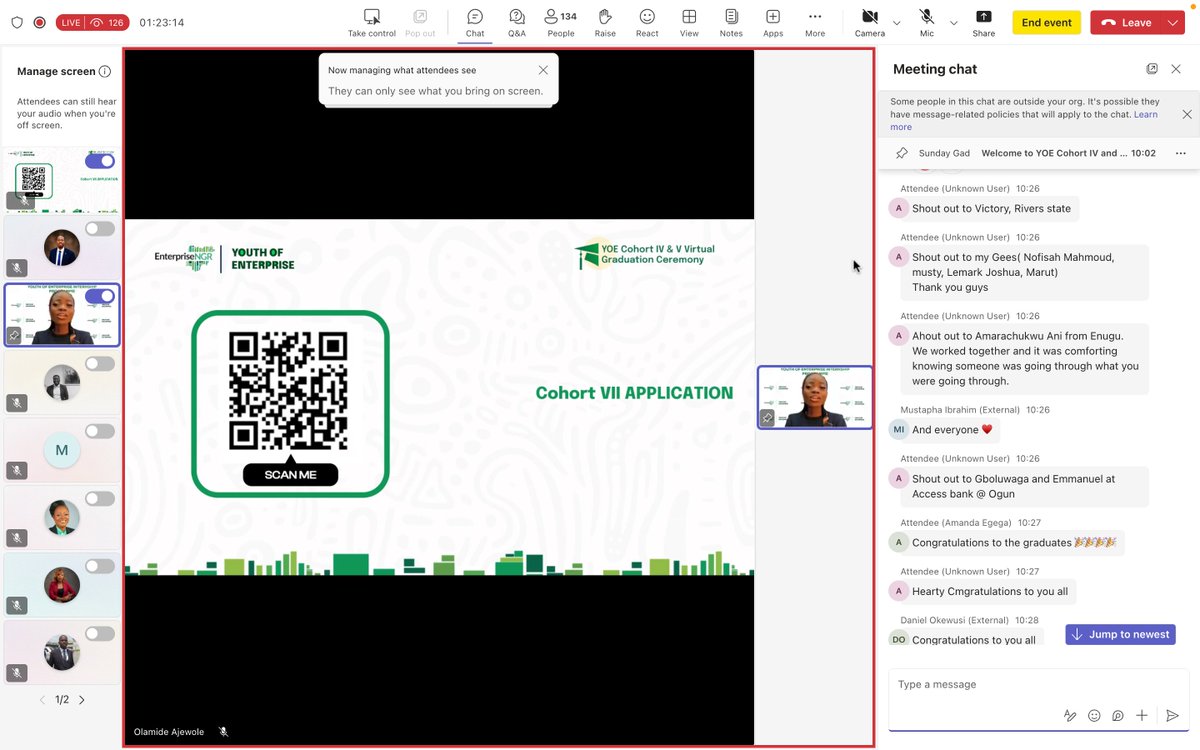Click the End event button
The image size is (1200, 750).
click(x=1046, y=22)
